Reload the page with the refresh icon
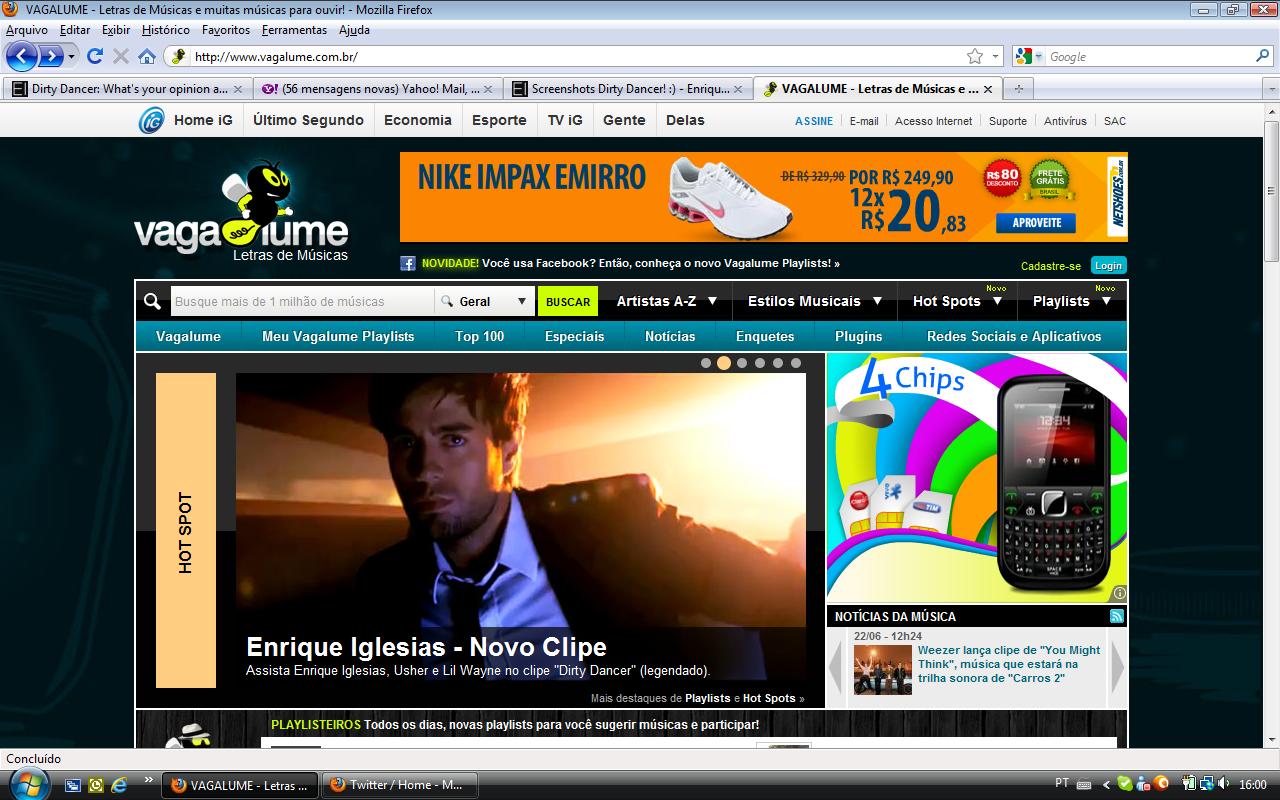1280x800 pixels. pyautogui.click(x=95, y=56)
